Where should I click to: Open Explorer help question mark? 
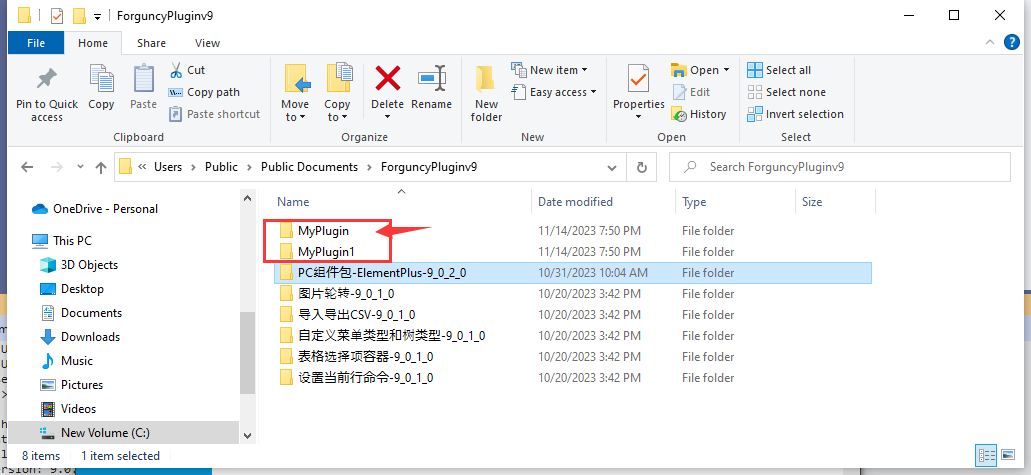(x=1011, y=43)
